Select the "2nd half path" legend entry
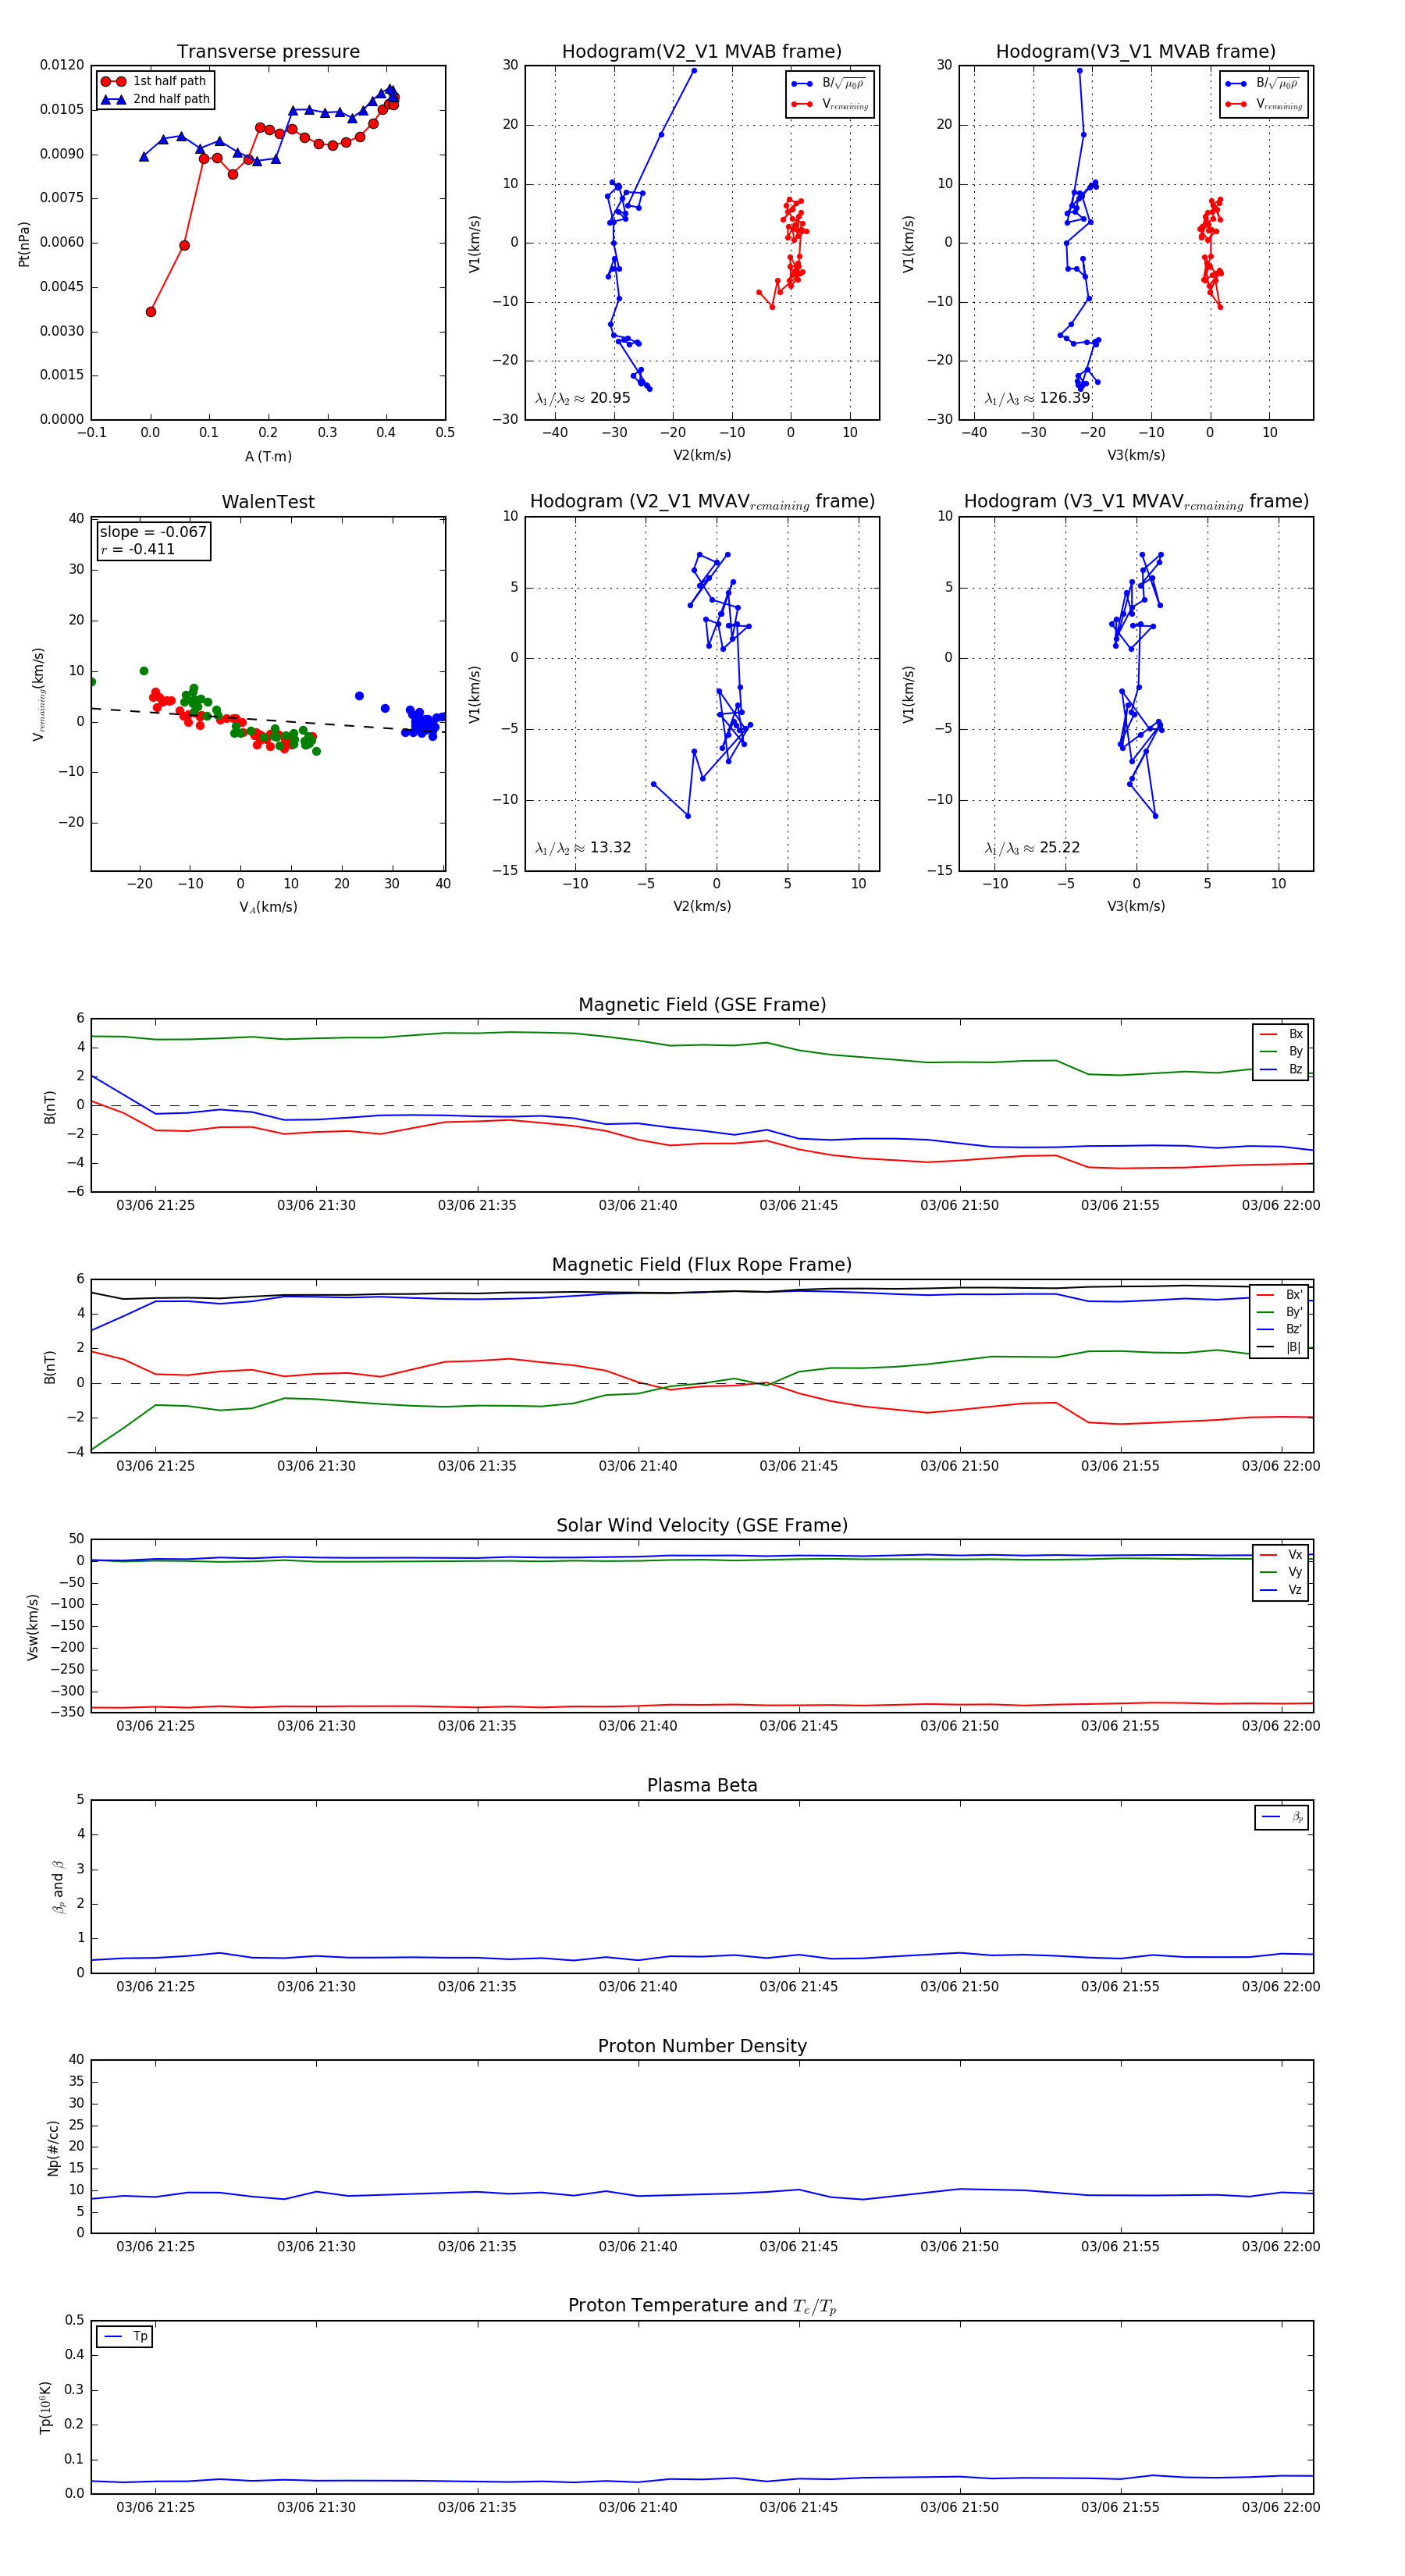This screenshot has height=2576, width=1405. click(156, 99)
